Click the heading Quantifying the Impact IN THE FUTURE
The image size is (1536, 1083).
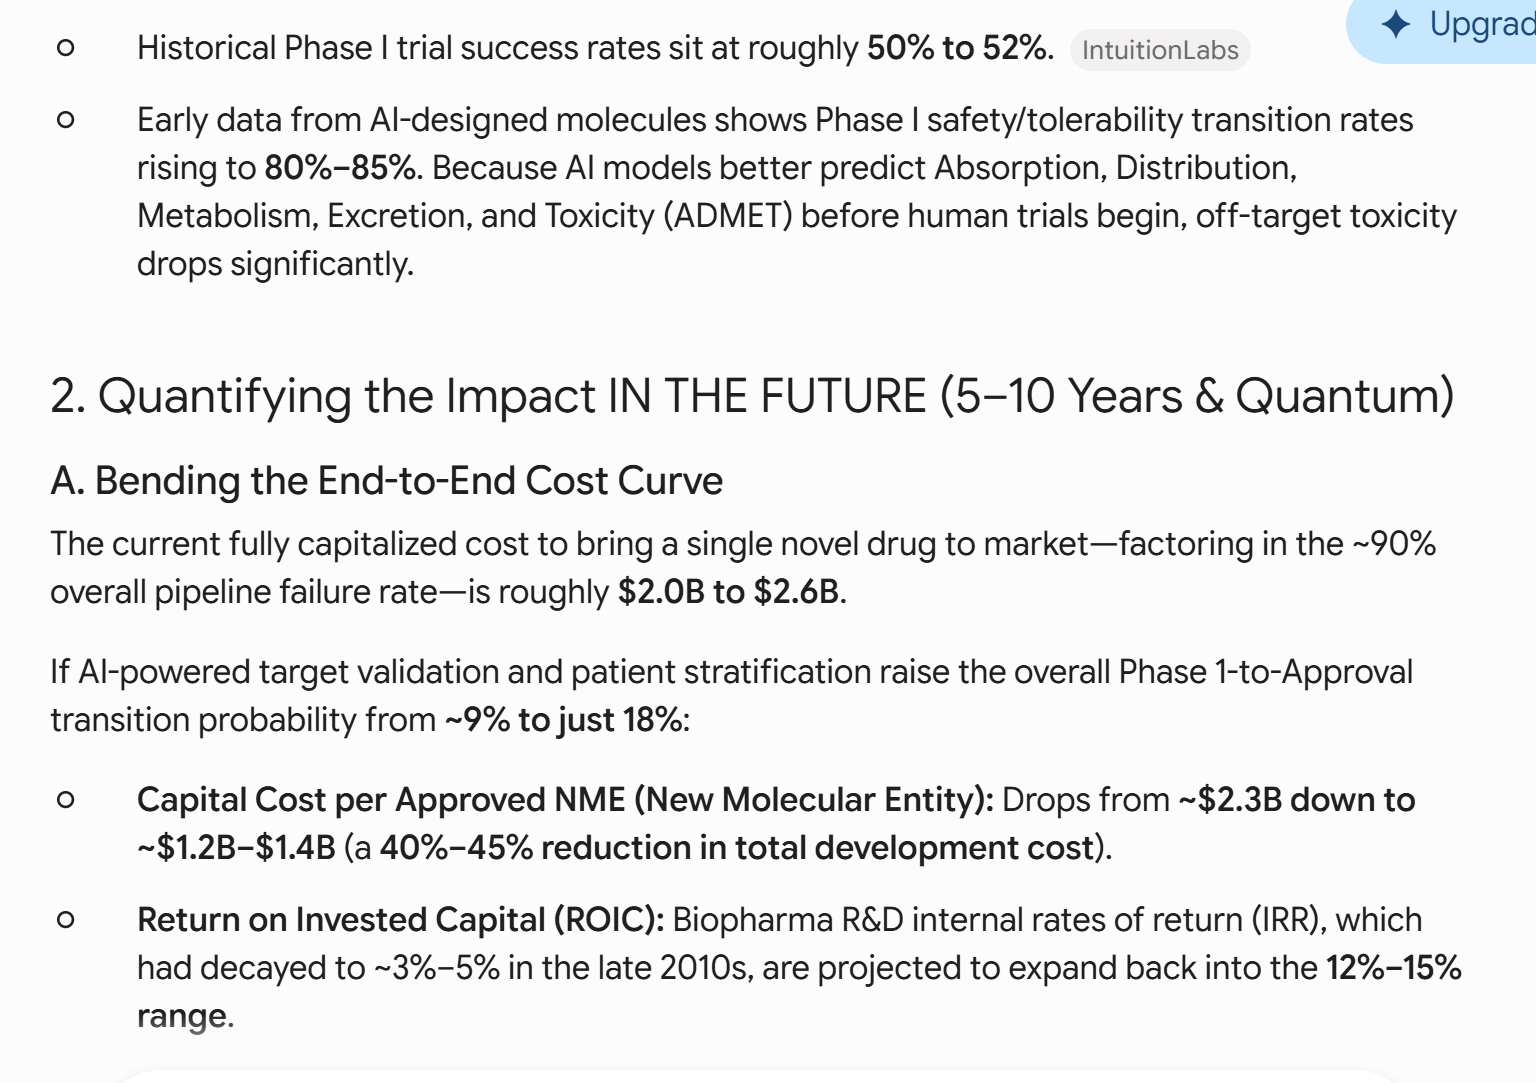coord(752,396)
